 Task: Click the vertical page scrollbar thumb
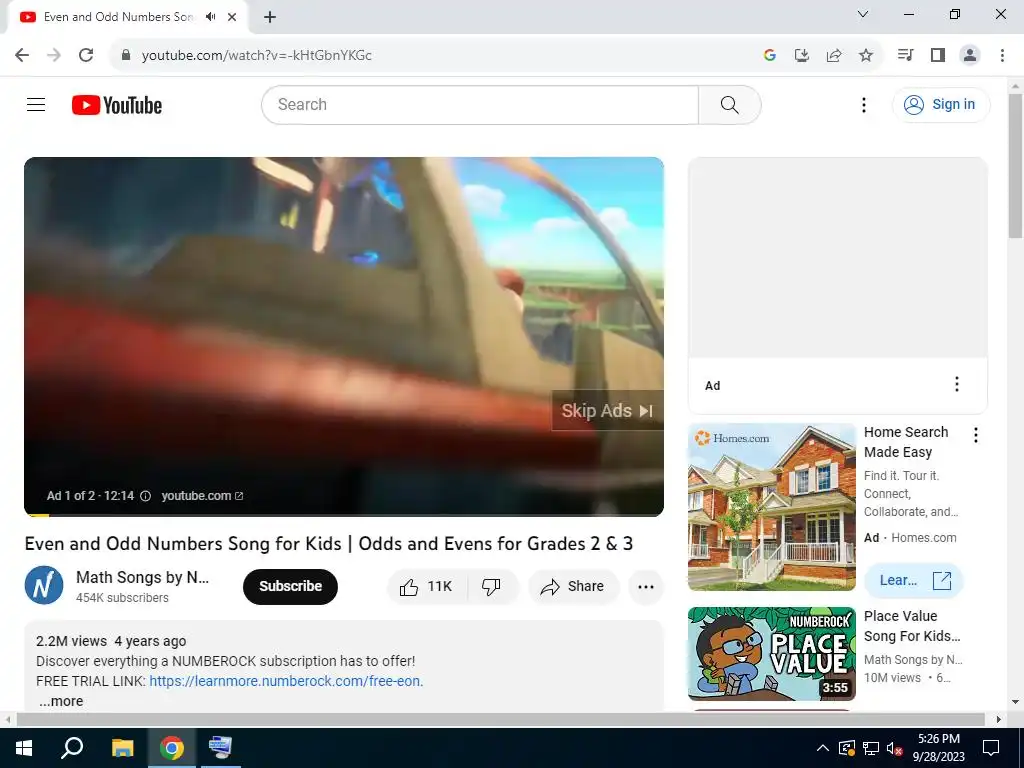click(x=1015, y=166)
